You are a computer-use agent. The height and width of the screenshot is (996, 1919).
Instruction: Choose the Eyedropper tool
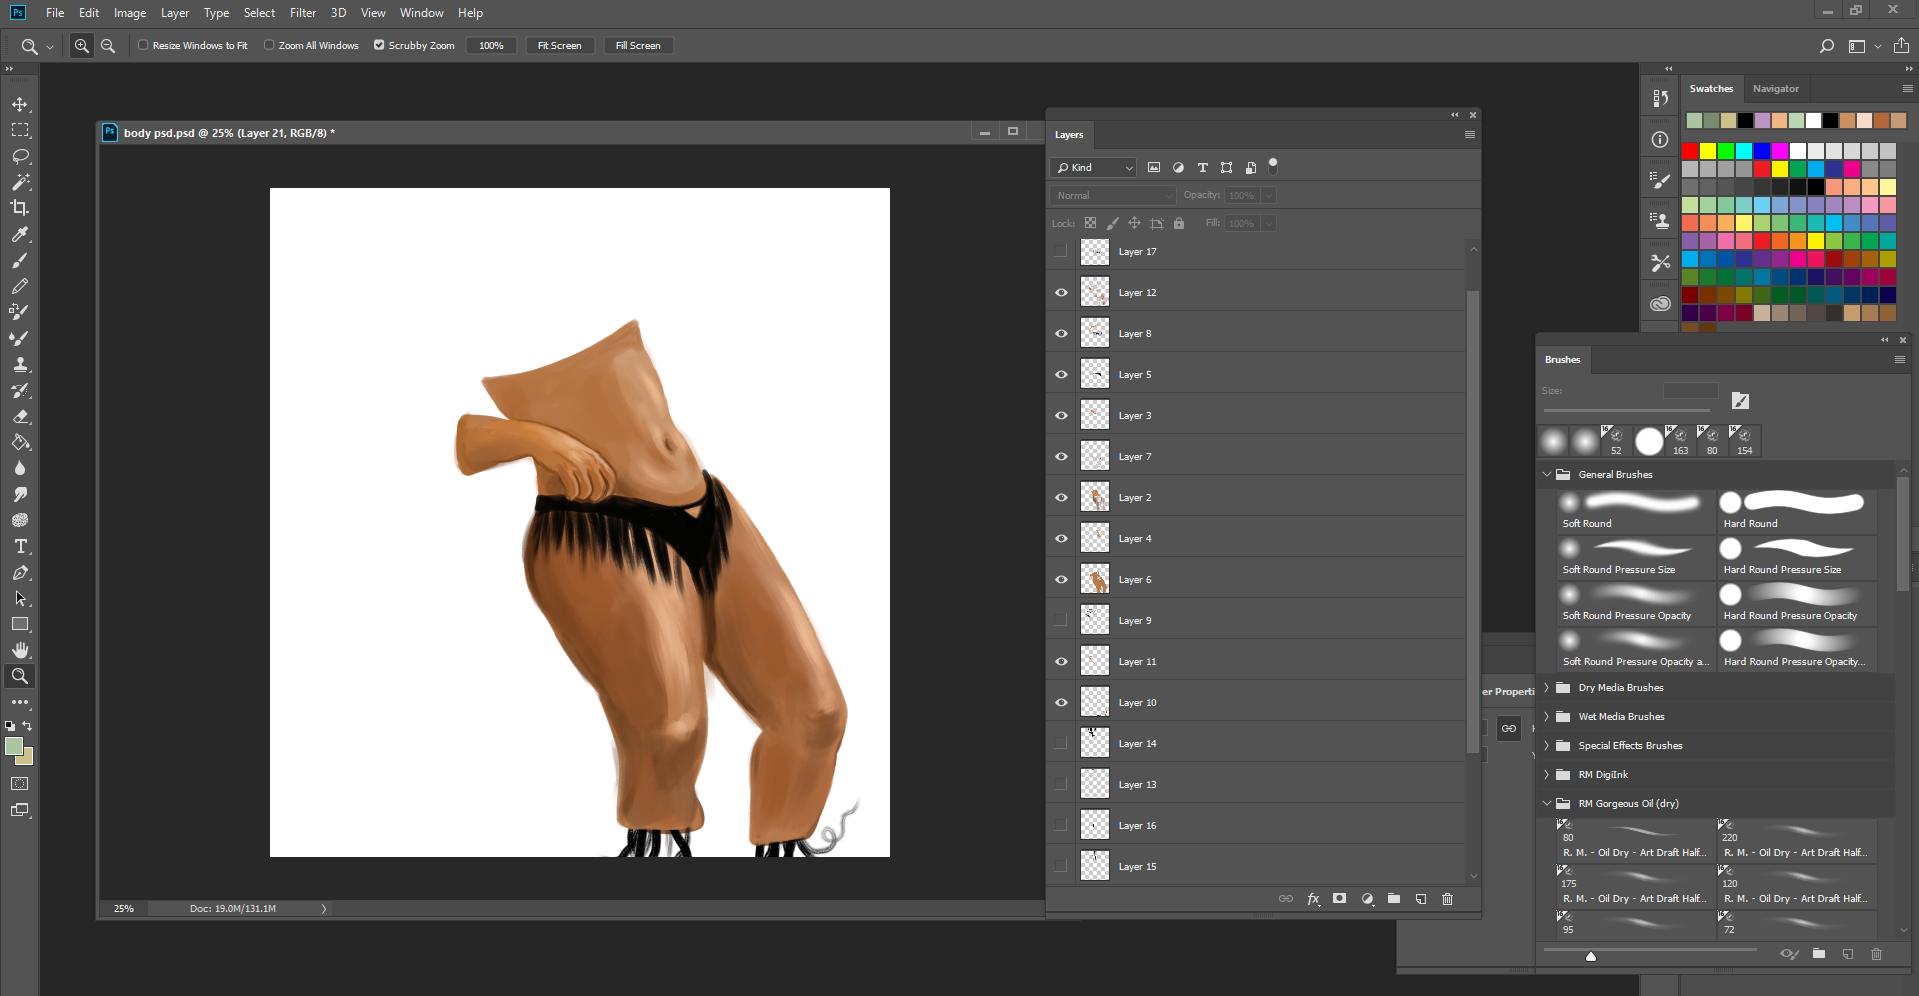point(20,235)
